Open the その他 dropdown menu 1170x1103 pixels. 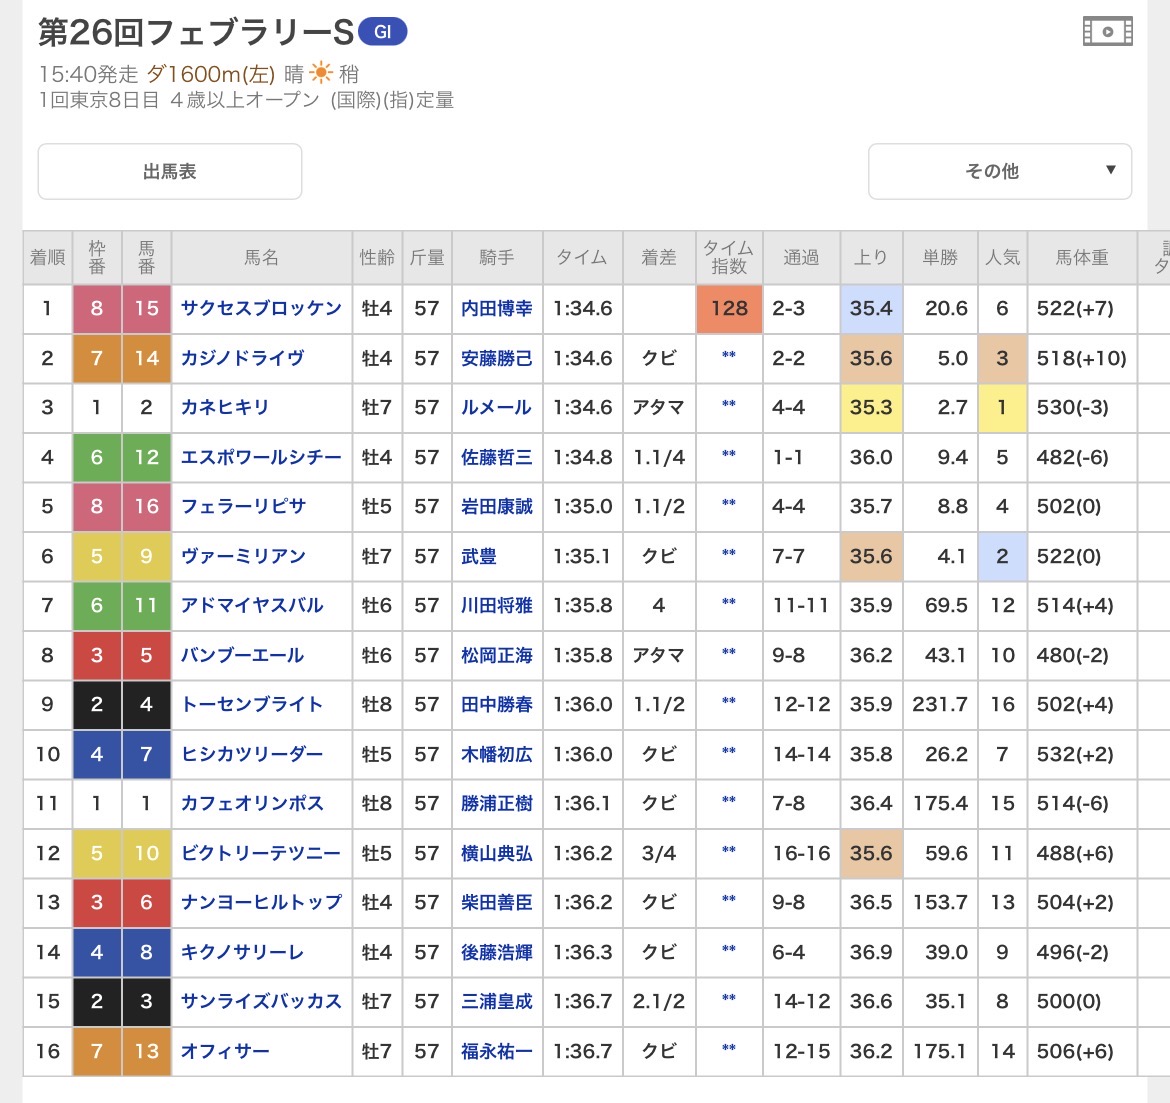pyautogui.click(x=999, y=171)
